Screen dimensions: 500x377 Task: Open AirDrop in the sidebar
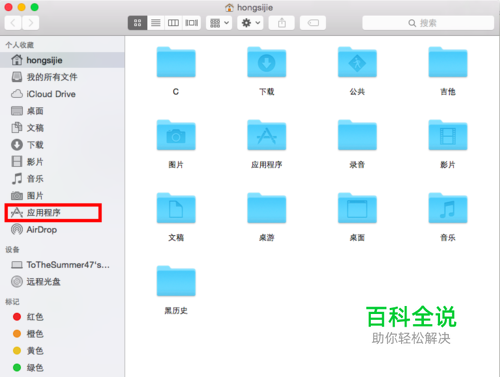coord(62,230)
